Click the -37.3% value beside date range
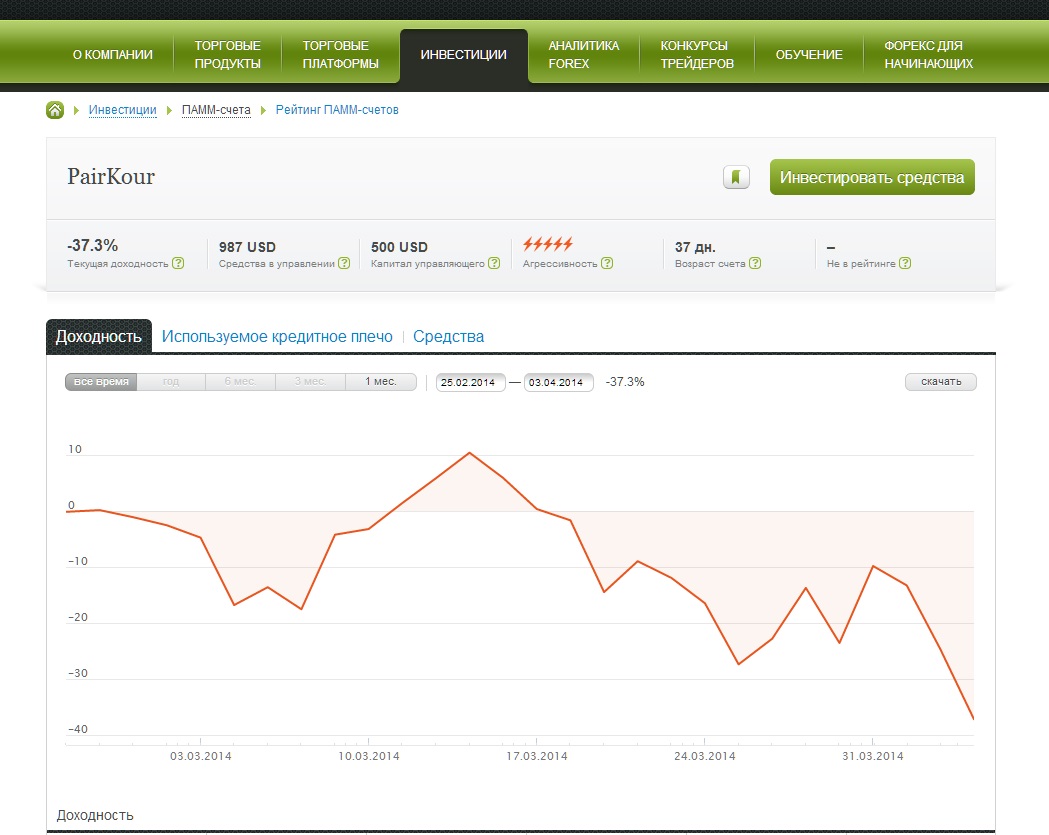Screen dimensions: 1049x835 click(x=625, y=381)
